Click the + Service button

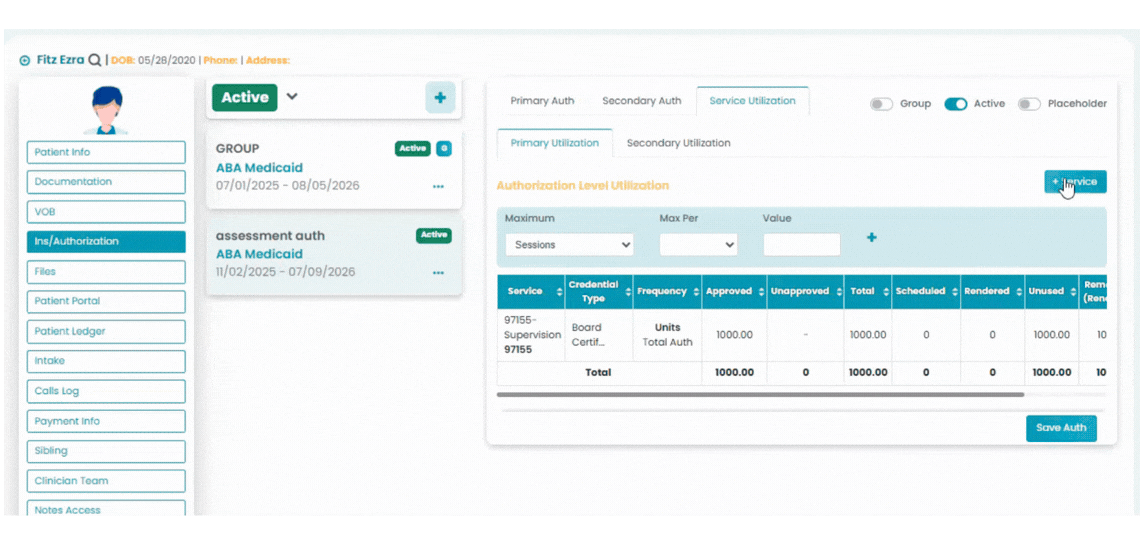(1075, 182)
